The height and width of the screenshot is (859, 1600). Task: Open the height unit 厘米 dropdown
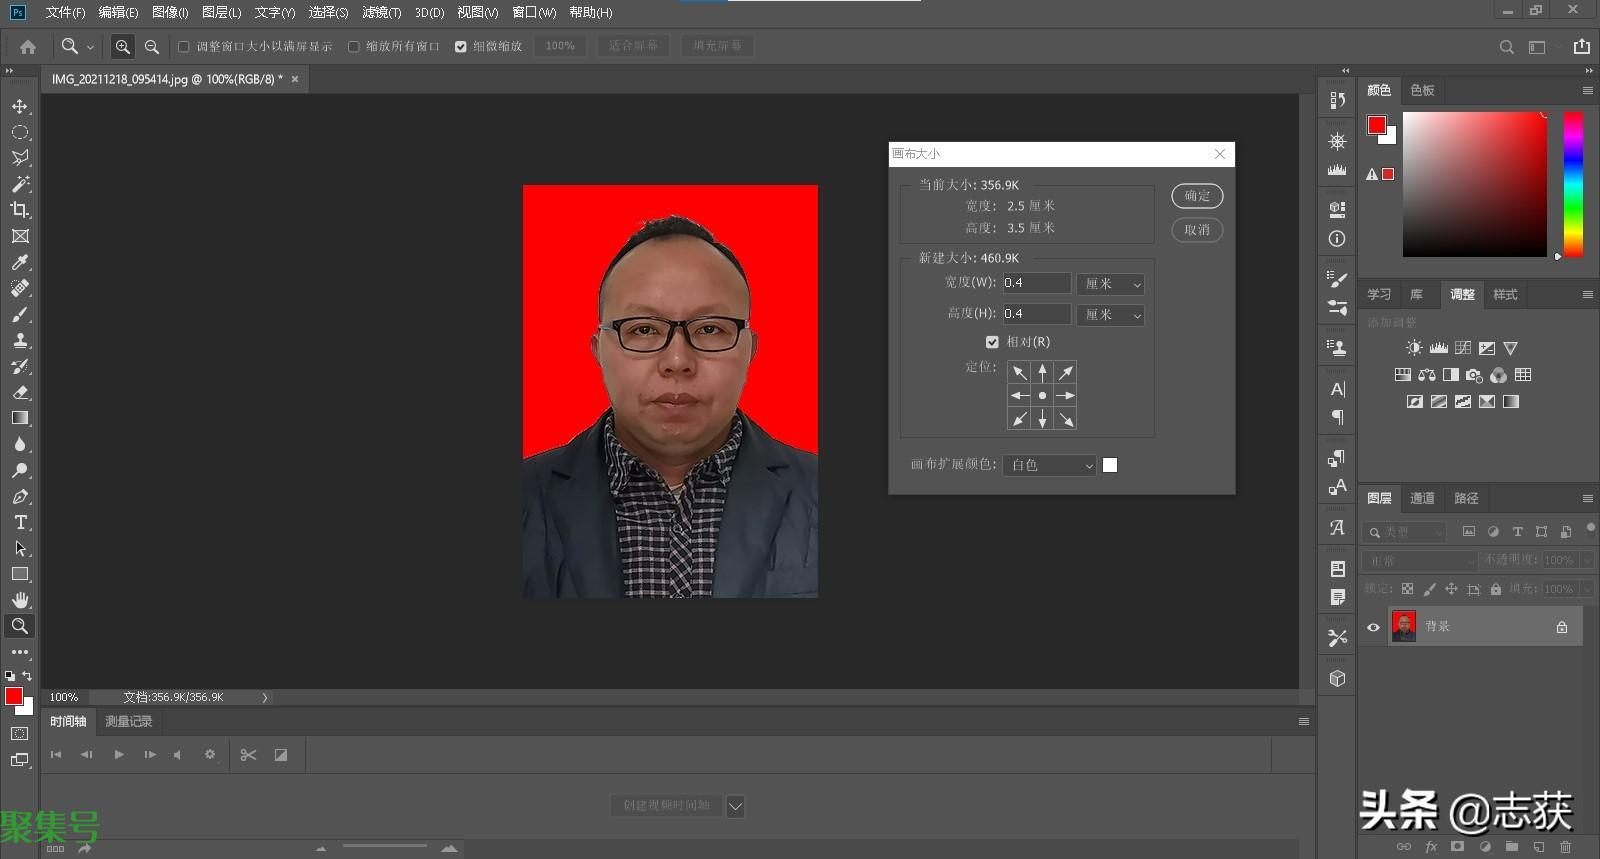(1111, 315)
